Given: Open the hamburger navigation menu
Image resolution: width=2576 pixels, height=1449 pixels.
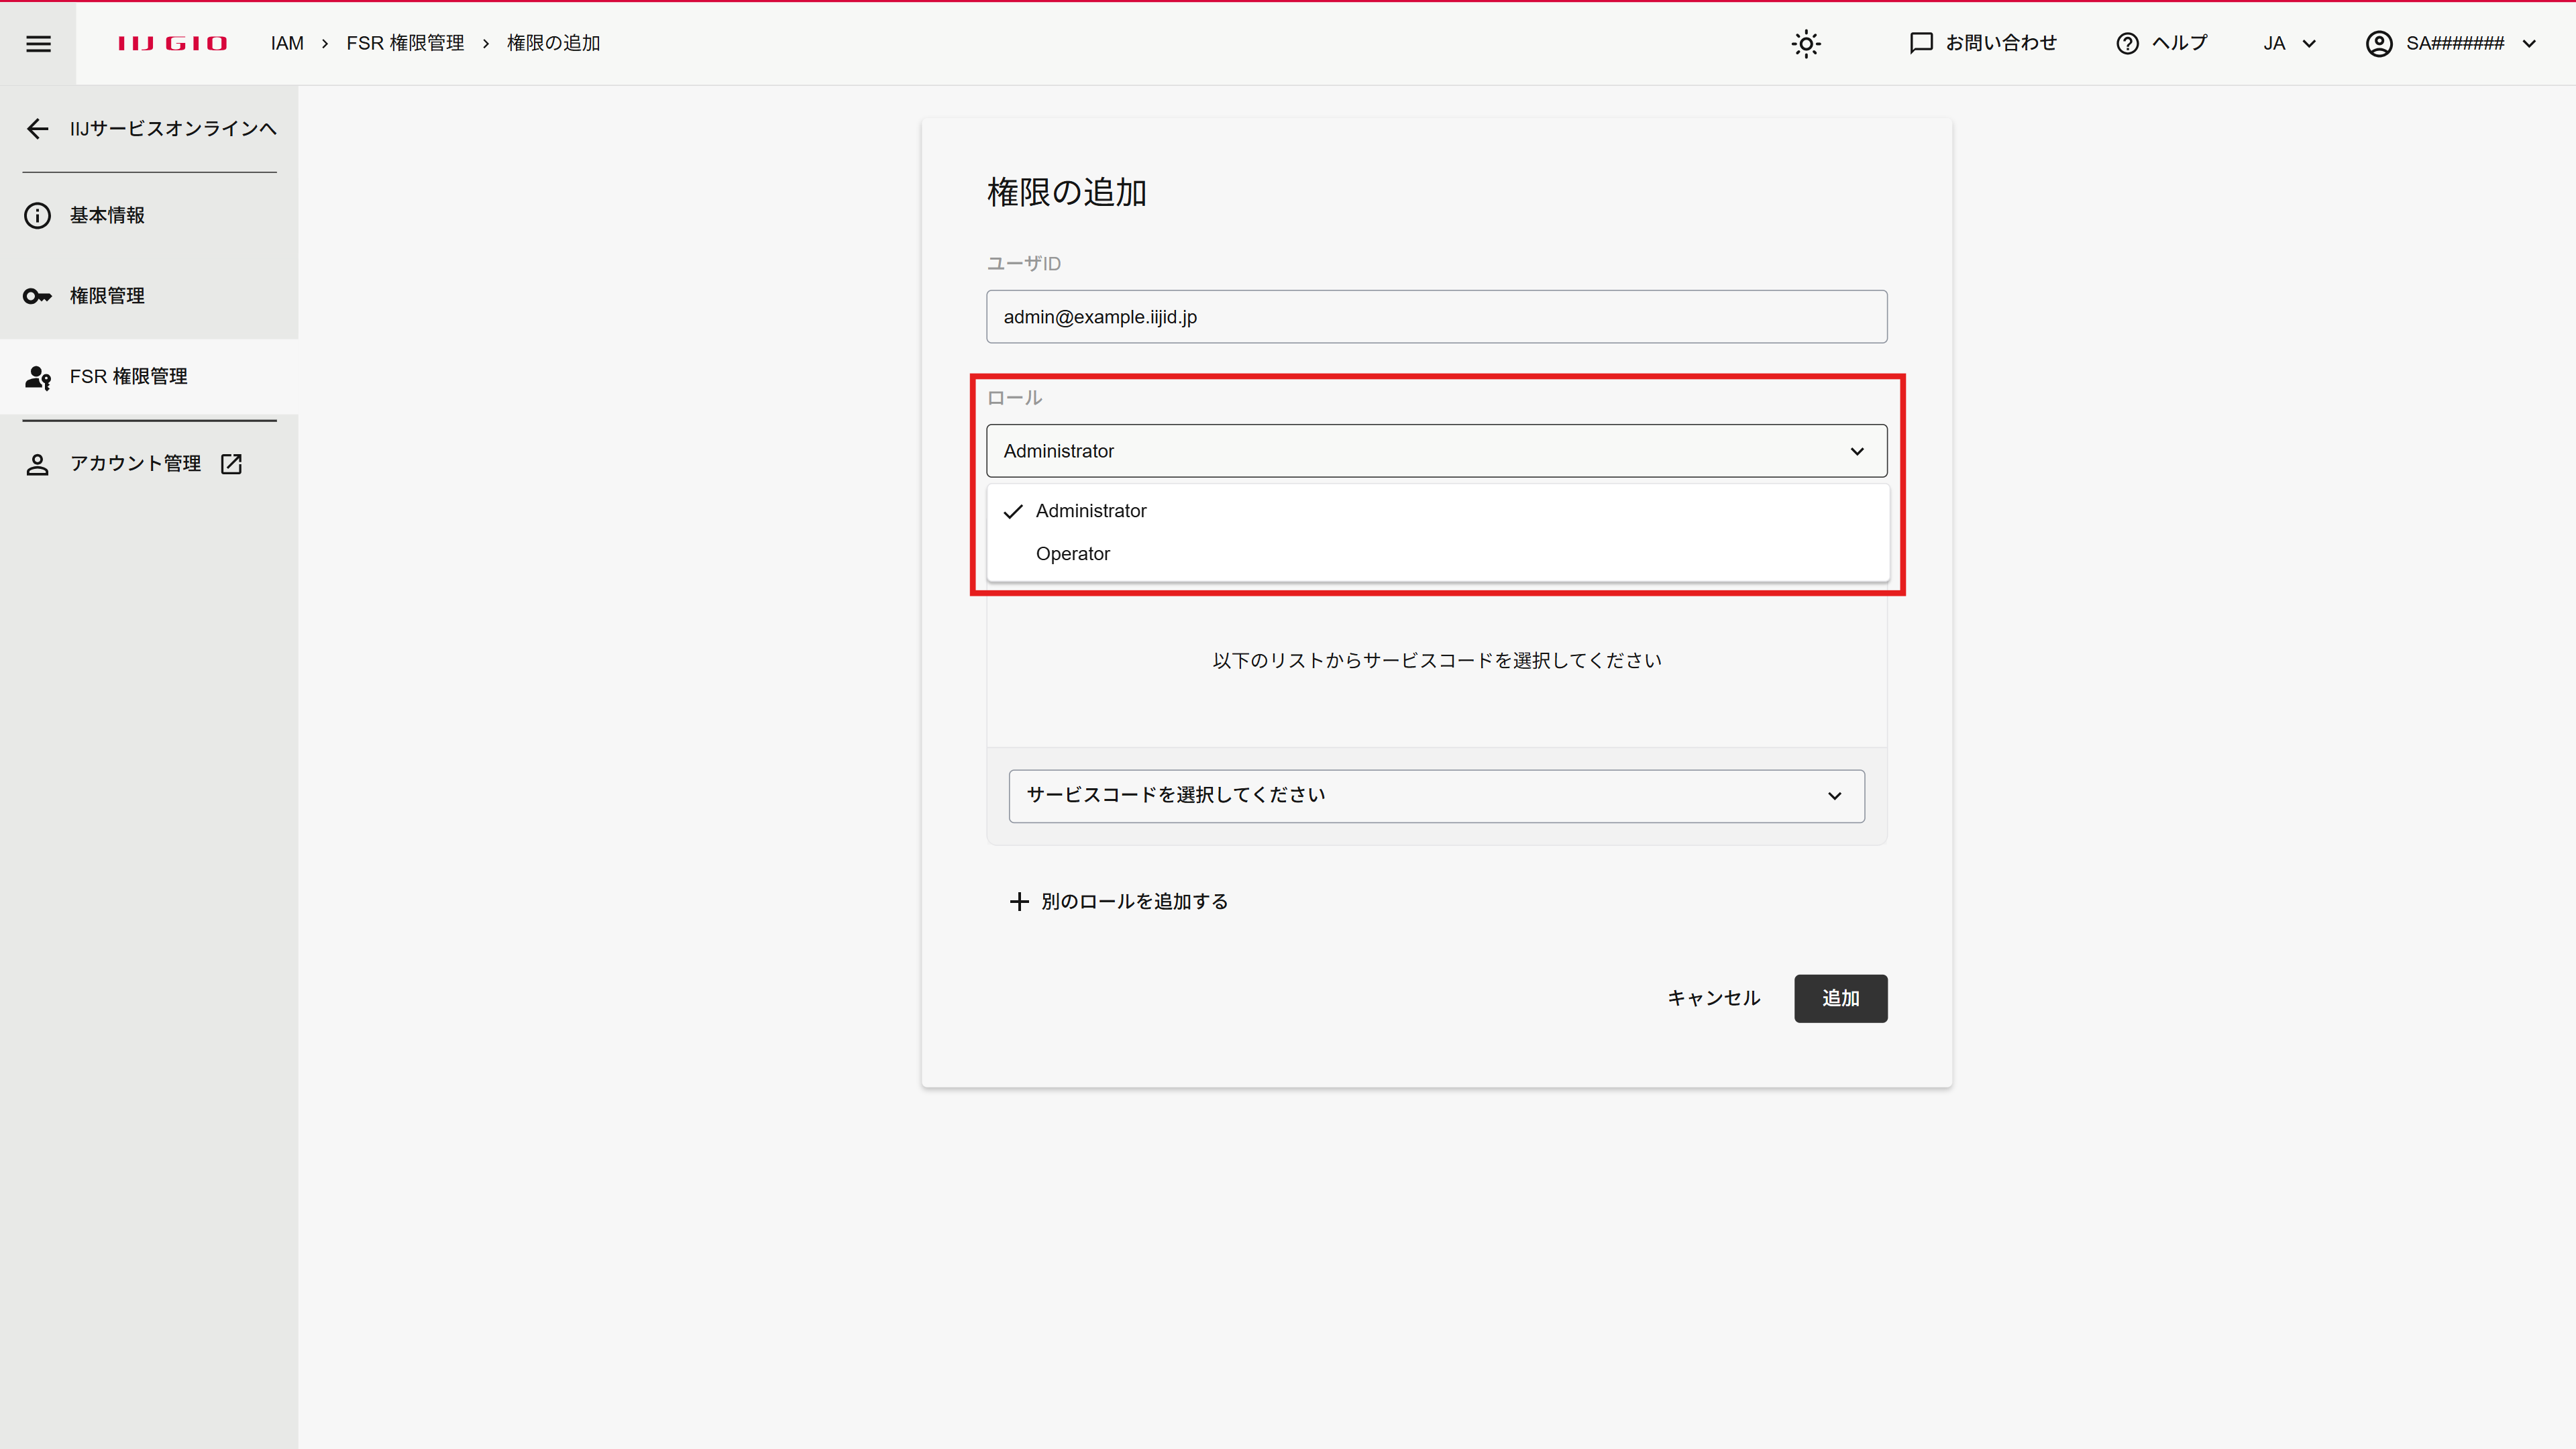Looking at the screenshot, I should 38,43.
